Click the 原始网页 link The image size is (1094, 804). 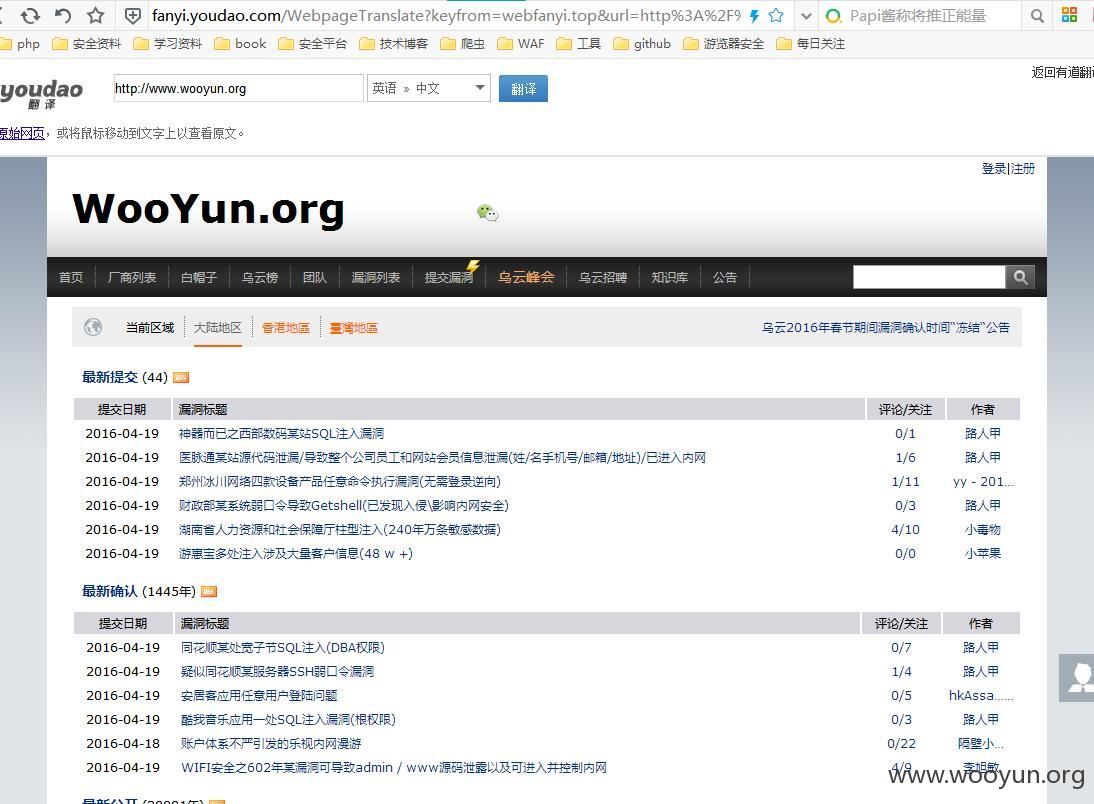[22, 133]
